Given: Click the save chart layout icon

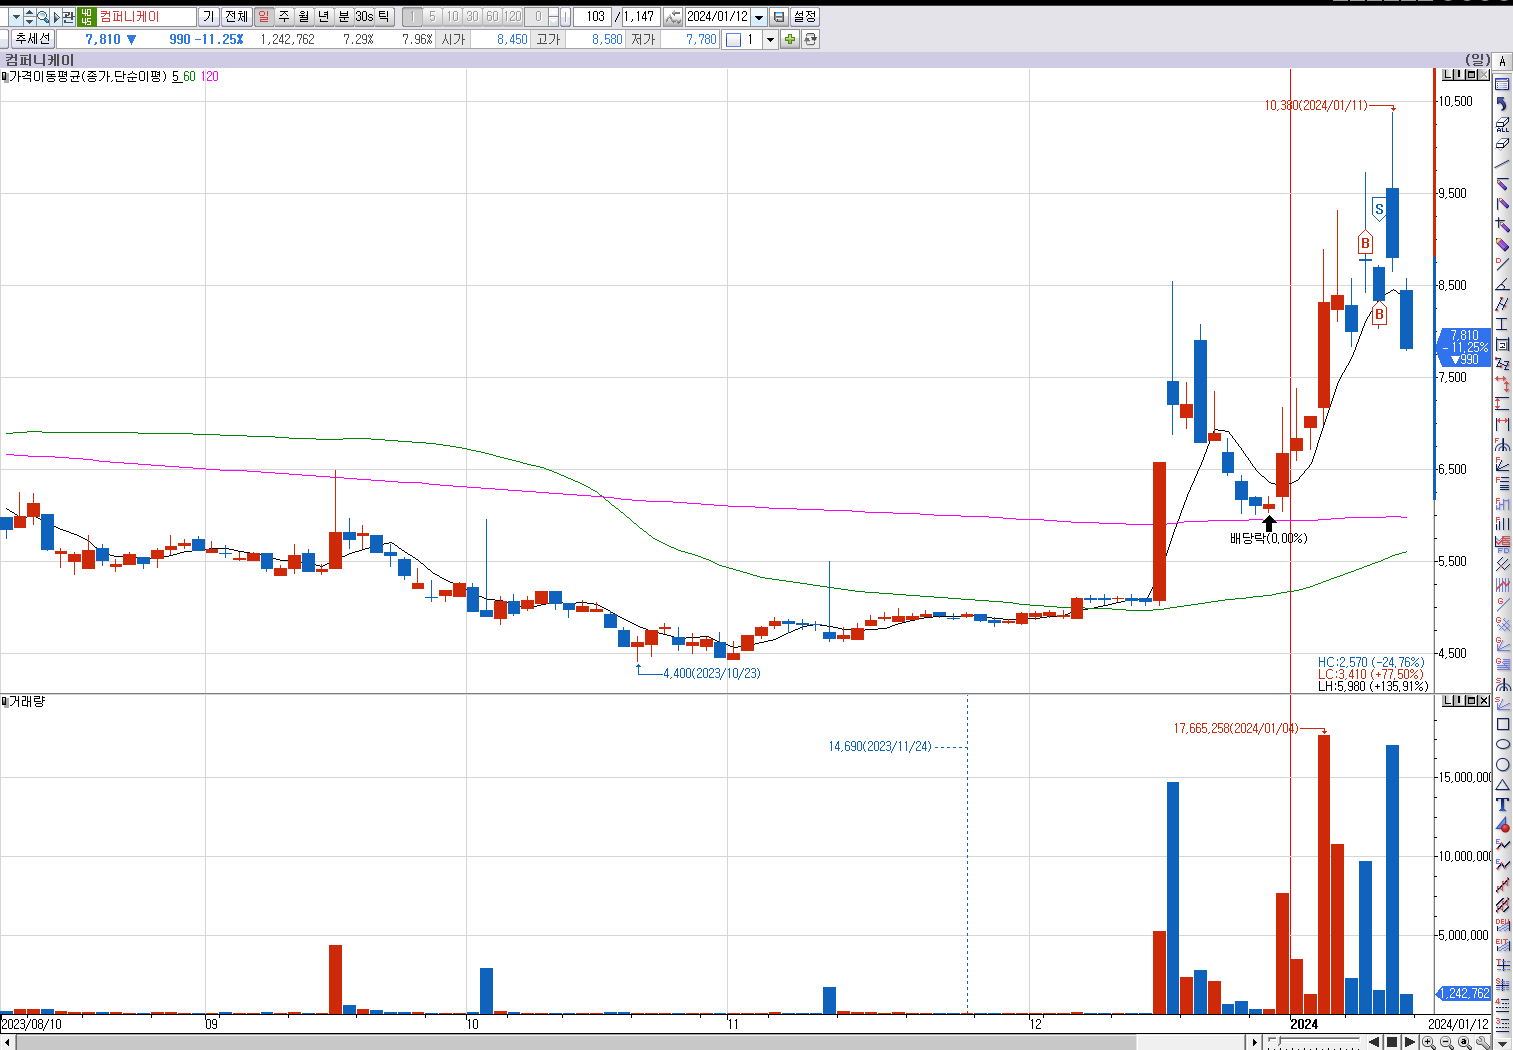Looking at the screenshot, I should (x=779, y=17).
